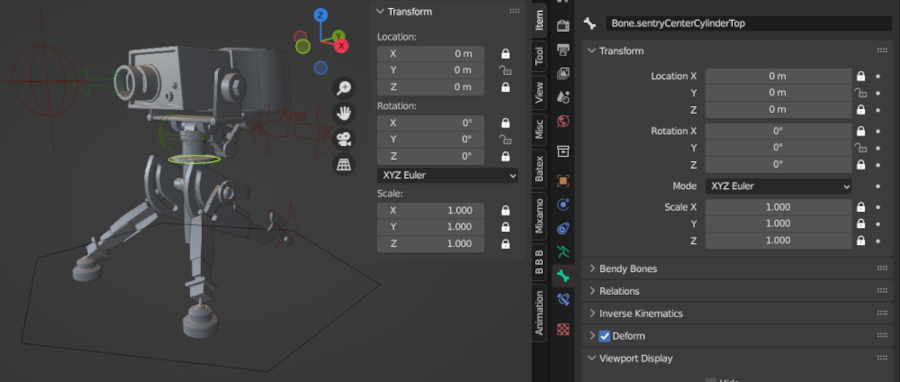Click the zoom magnifier viewport icon
This screenshot has width=900, height=382.
[x=344, y=88]
